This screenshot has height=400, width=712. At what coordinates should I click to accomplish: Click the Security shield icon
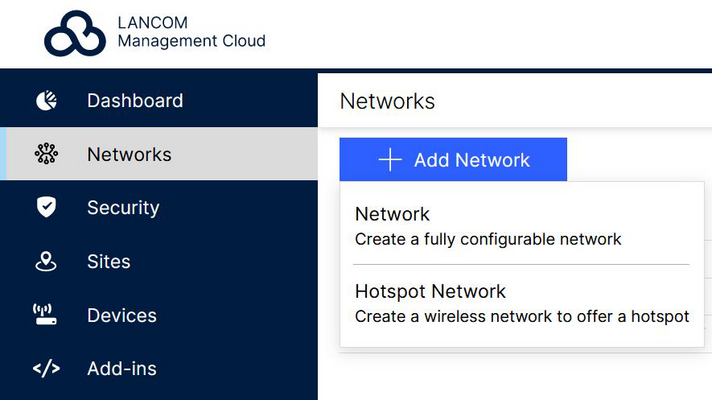tap(46, 208)
